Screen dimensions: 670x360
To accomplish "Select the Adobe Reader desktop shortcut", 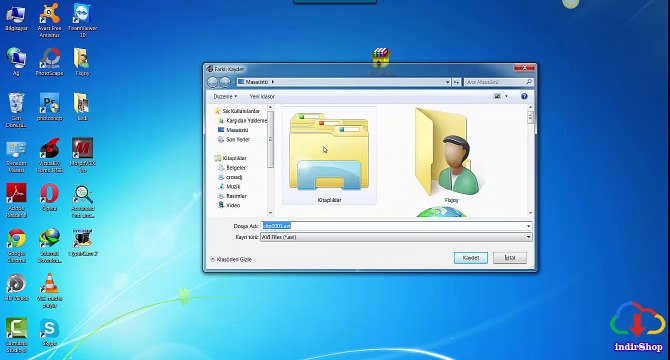I will tap(16, 201).
